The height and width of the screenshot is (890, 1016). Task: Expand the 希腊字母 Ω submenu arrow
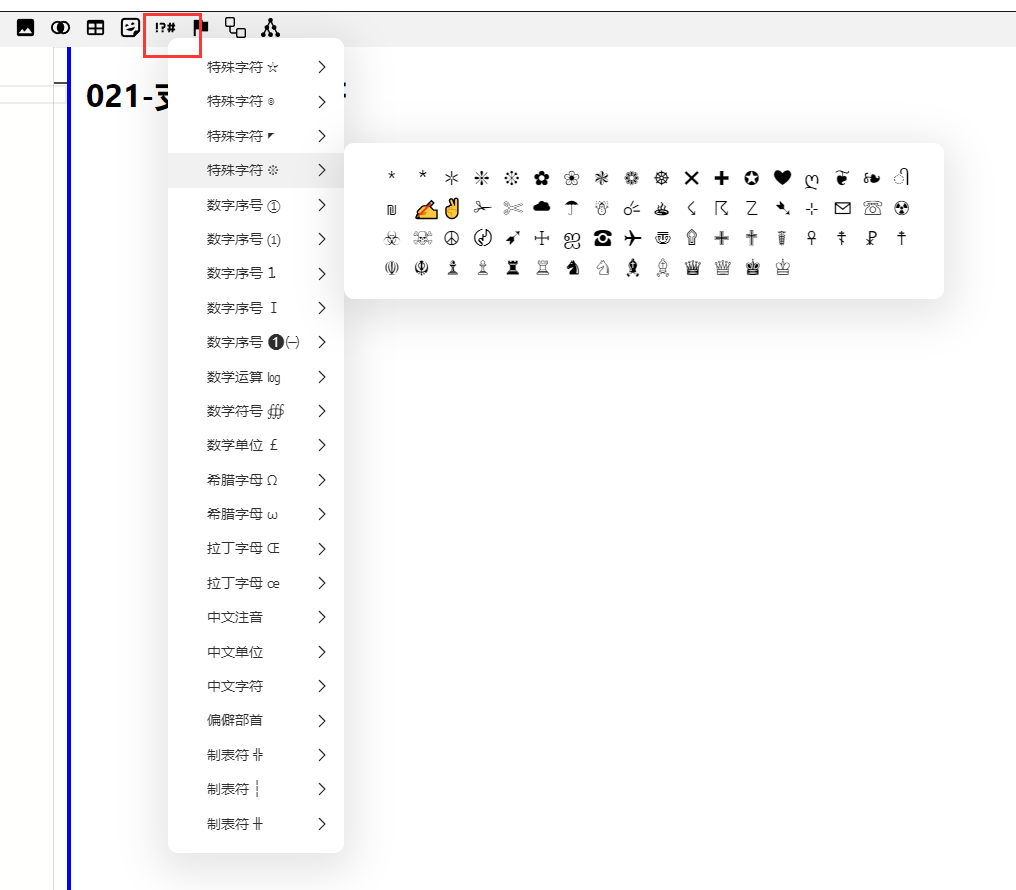322,480
